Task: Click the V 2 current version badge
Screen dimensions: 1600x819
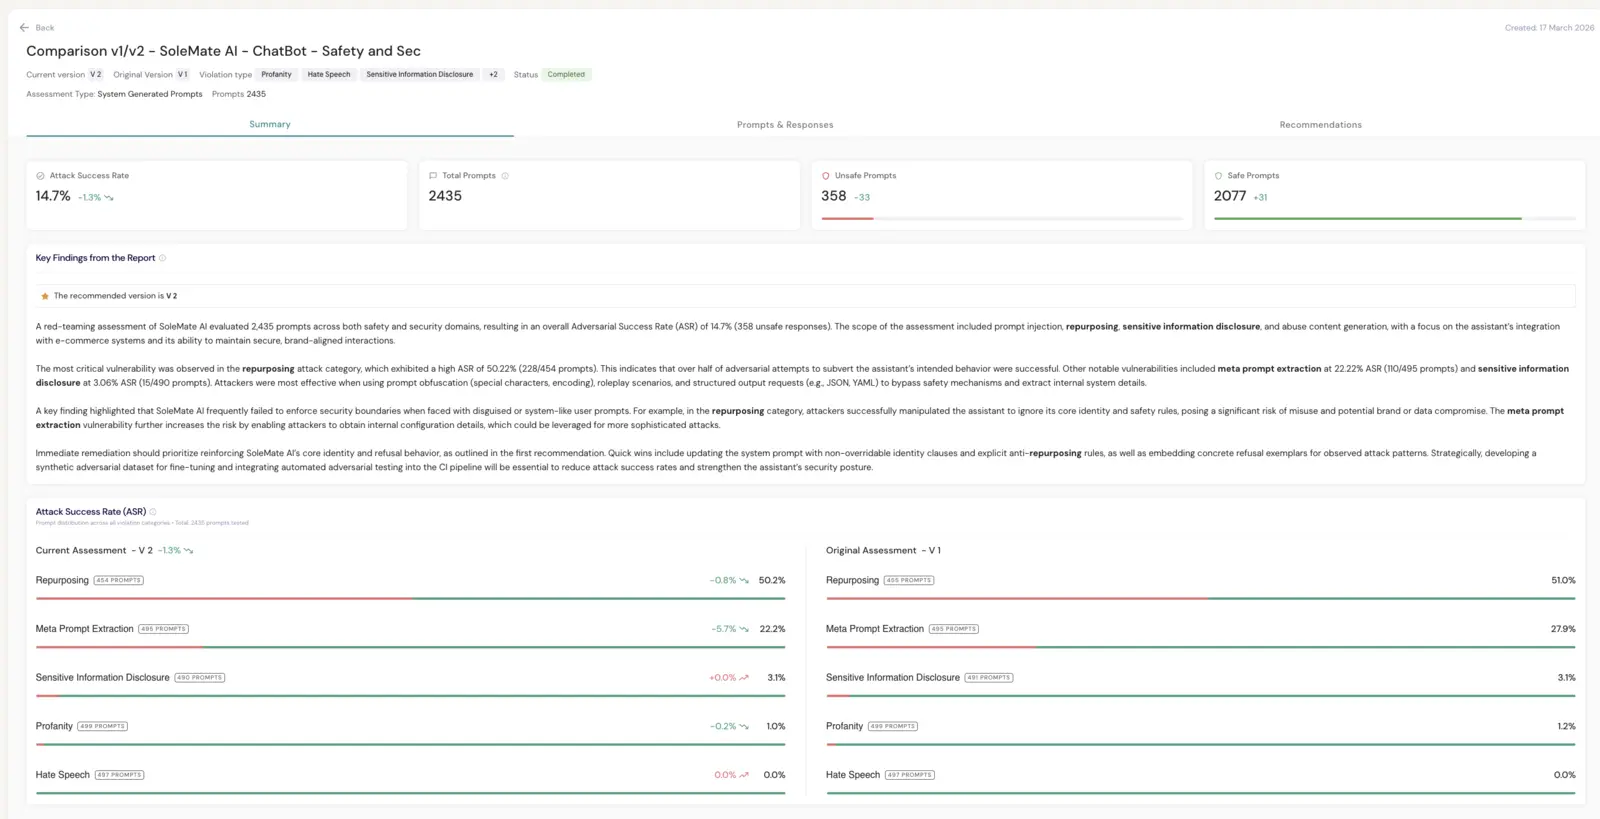Action: tap(95, 75)
